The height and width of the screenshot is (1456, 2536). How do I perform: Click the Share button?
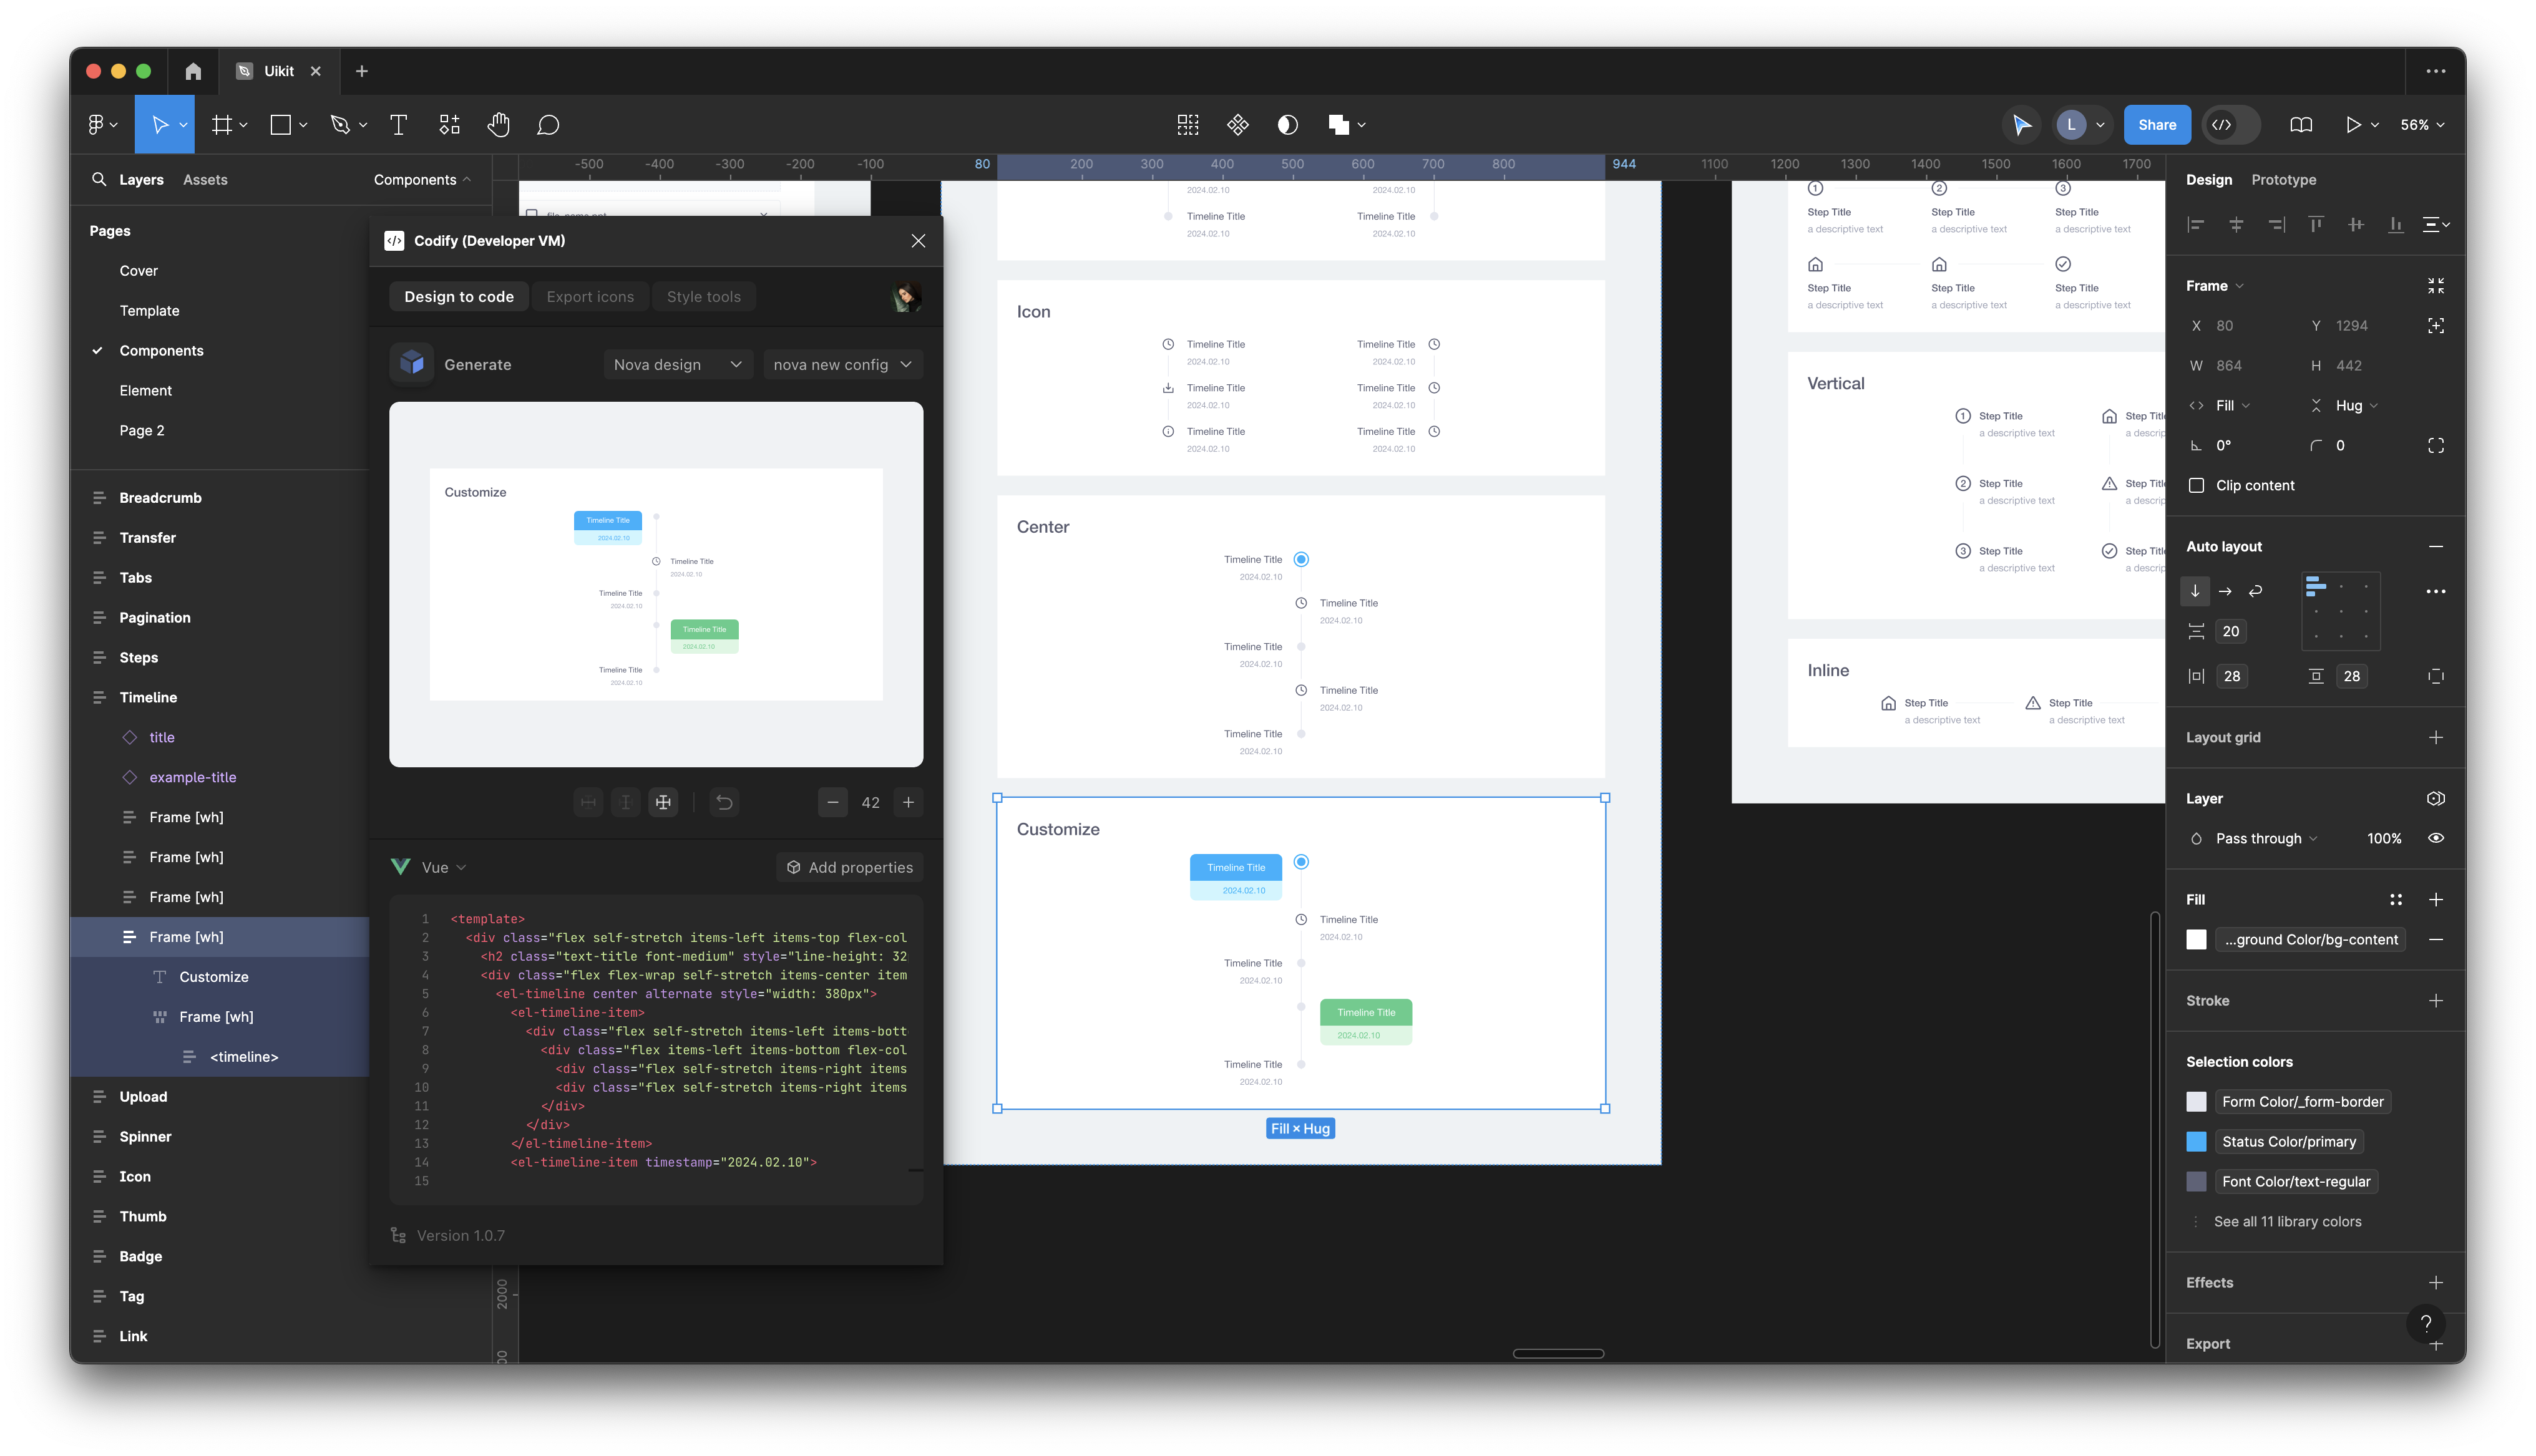coord(2156,125)
